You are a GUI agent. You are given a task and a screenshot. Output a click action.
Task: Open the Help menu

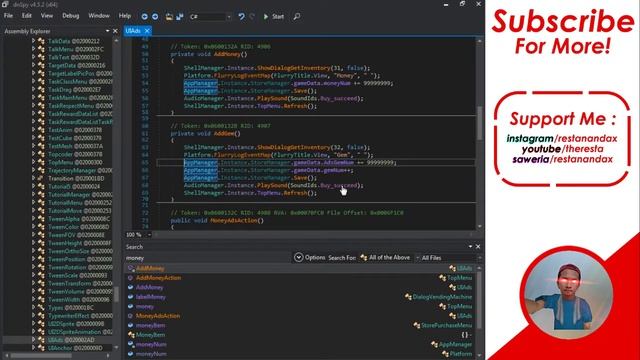click(x=125, y=16)
